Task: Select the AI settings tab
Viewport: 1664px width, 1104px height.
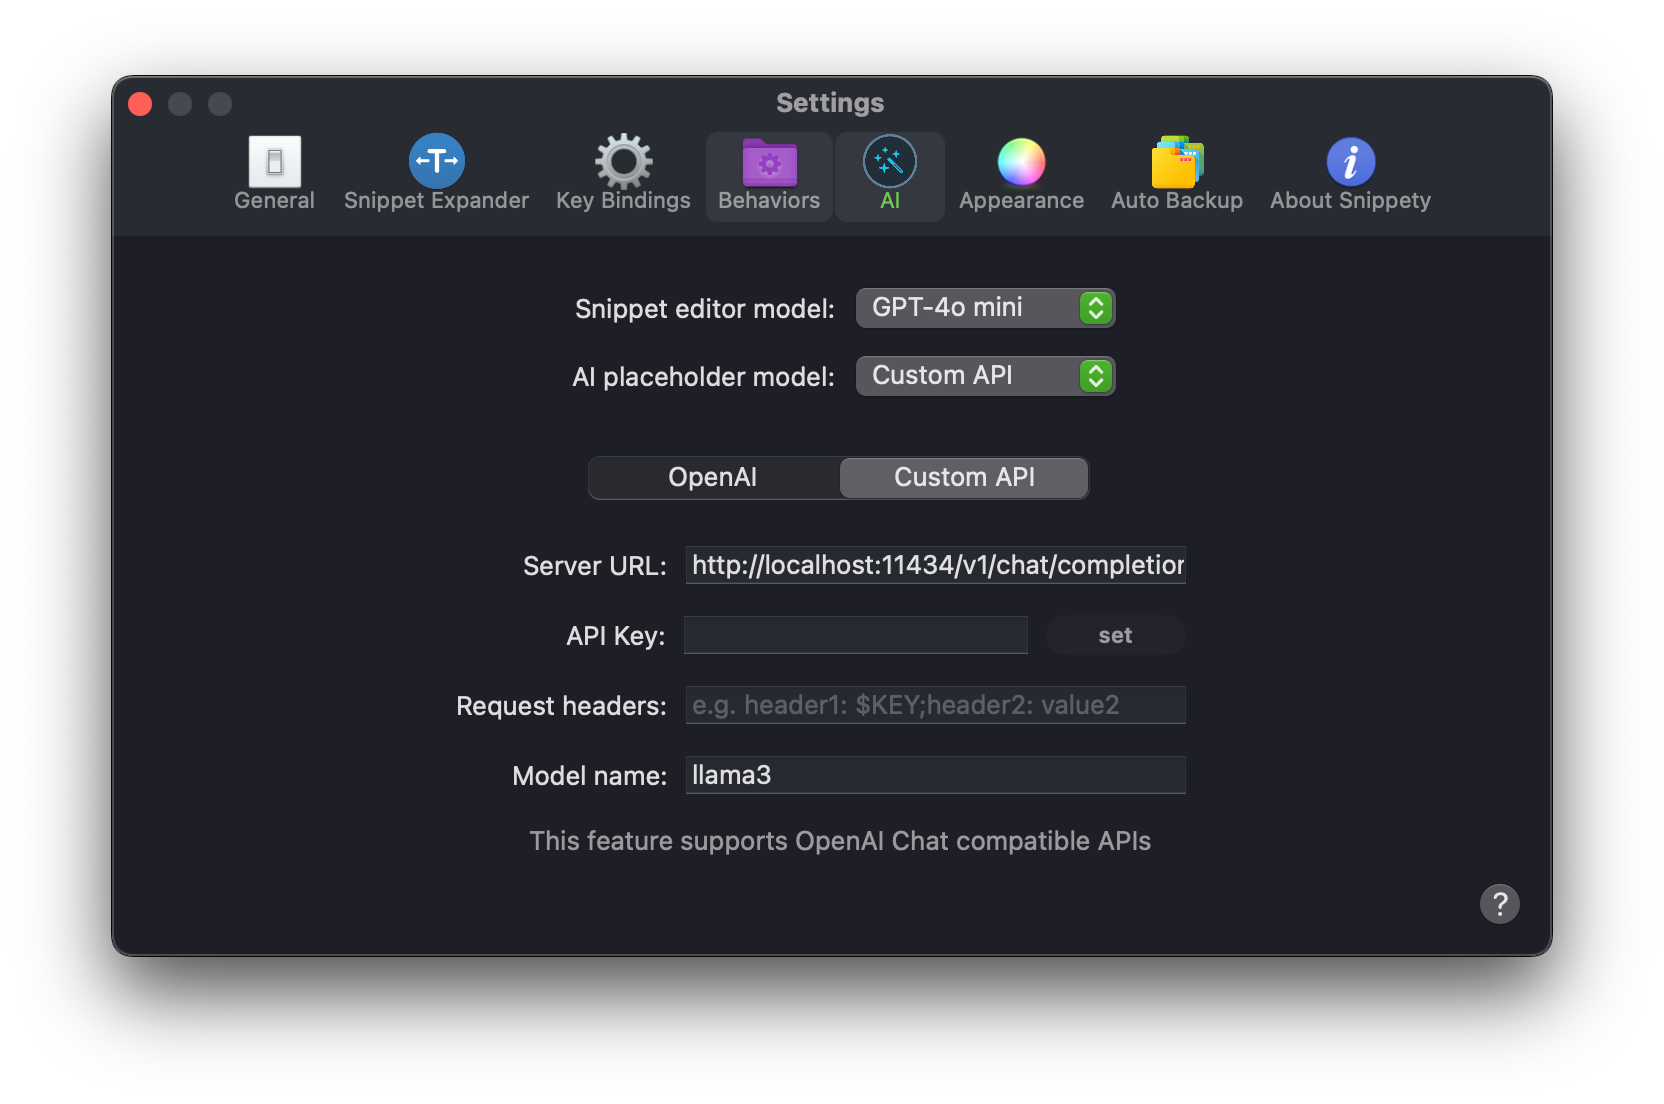Action: 890,175
